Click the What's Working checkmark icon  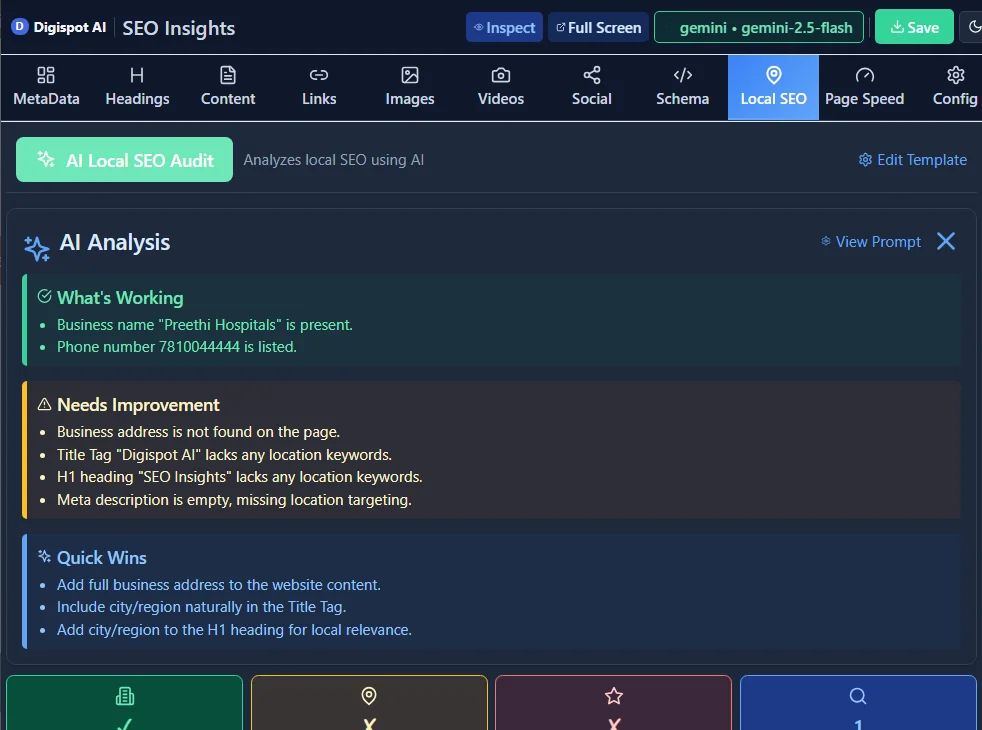coord(44,296)
